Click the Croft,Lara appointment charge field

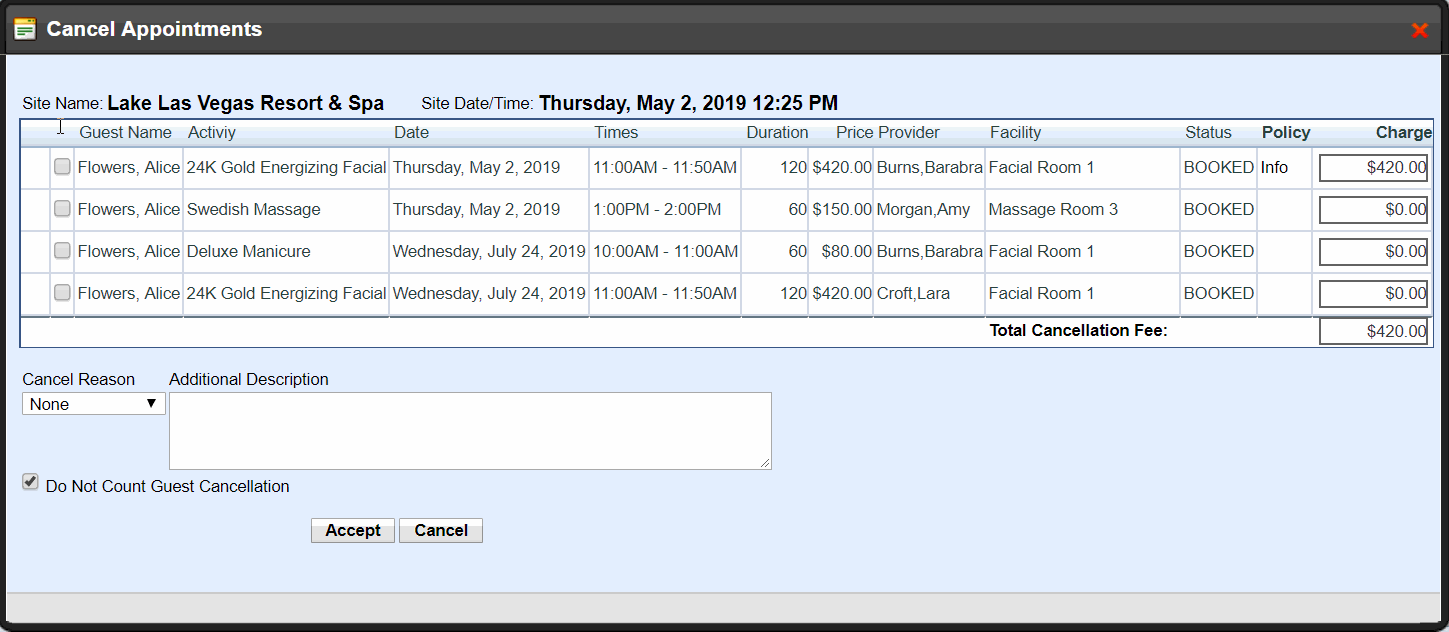pyautogui.click(x=1373, y=294)
